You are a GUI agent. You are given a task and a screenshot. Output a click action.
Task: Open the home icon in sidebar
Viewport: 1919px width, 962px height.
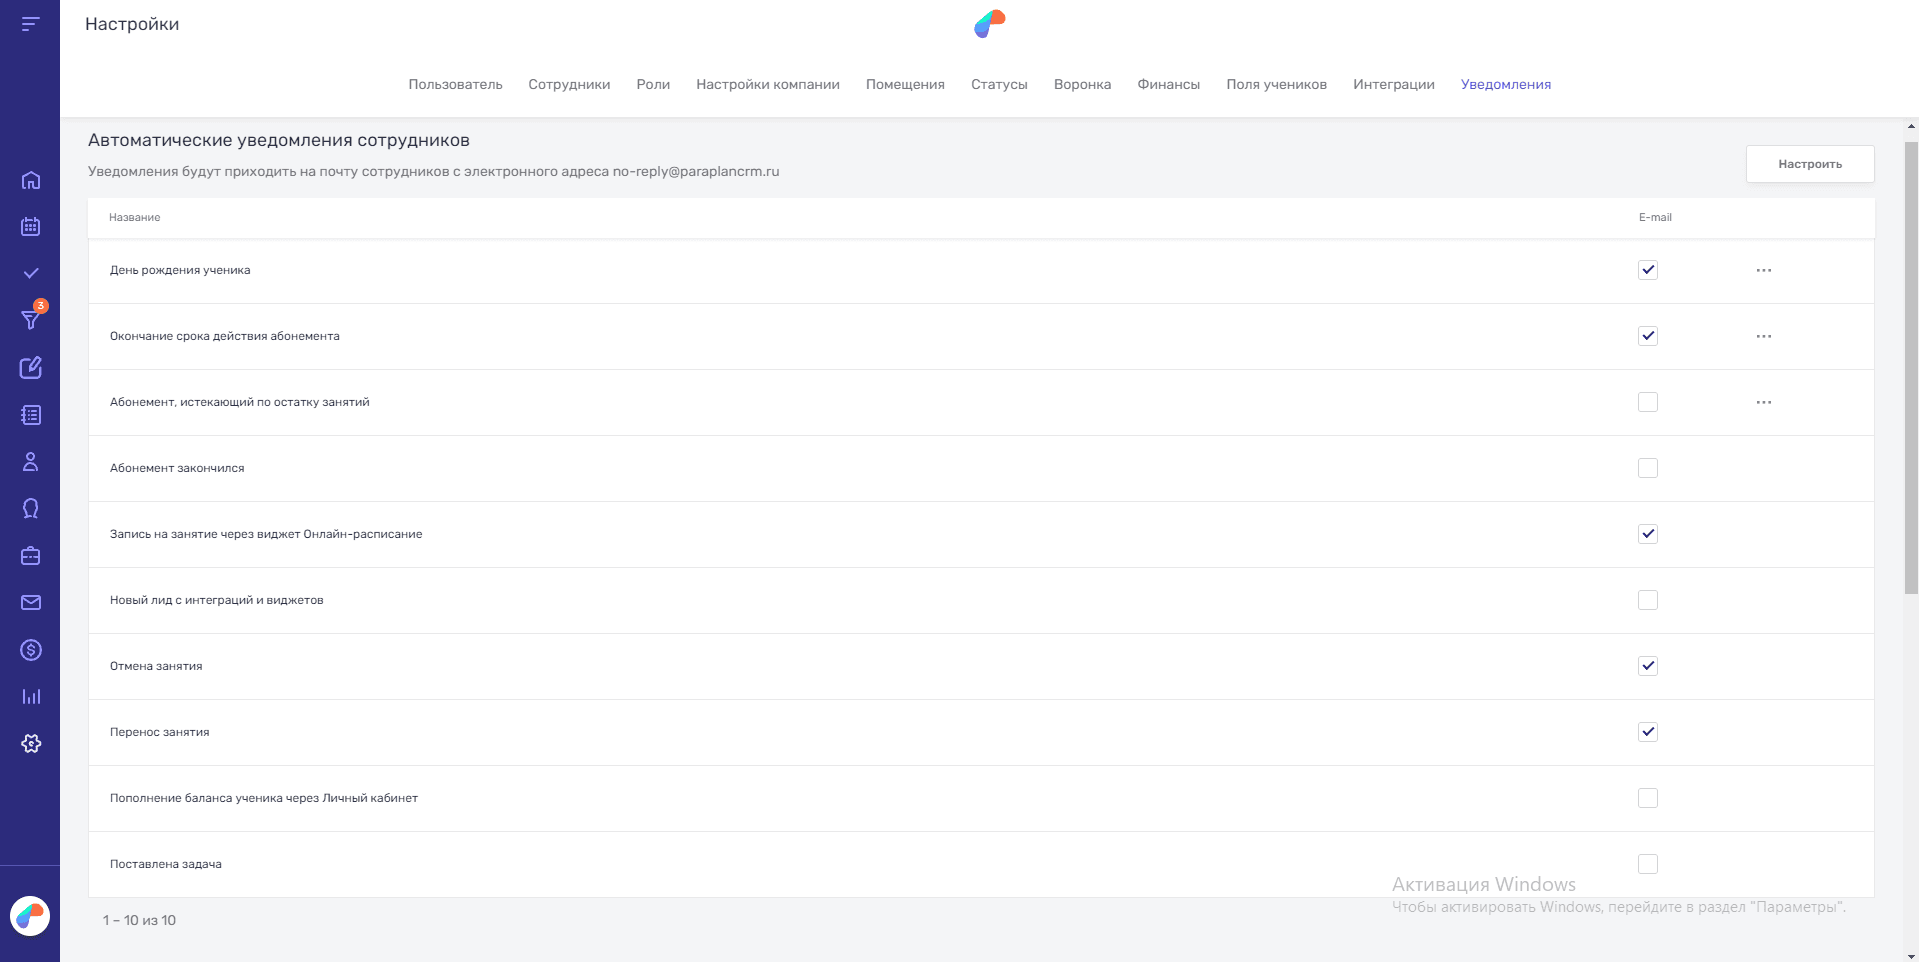click(x=31, y=180)
